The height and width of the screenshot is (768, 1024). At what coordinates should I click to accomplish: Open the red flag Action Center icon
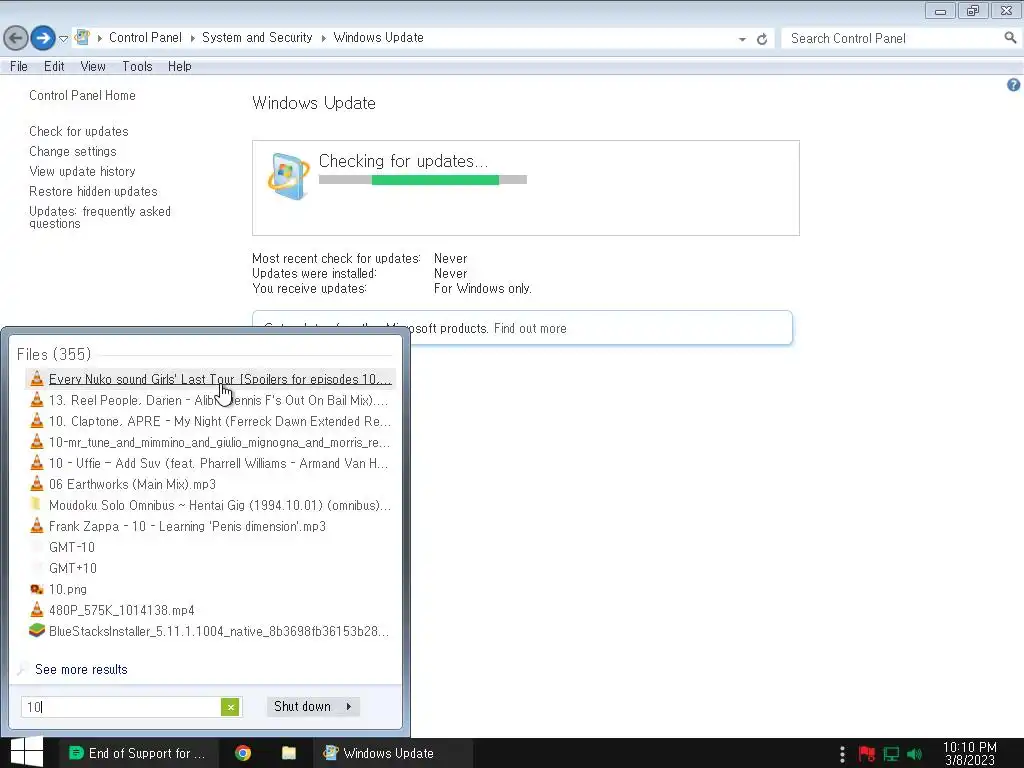tap(867, 754)
